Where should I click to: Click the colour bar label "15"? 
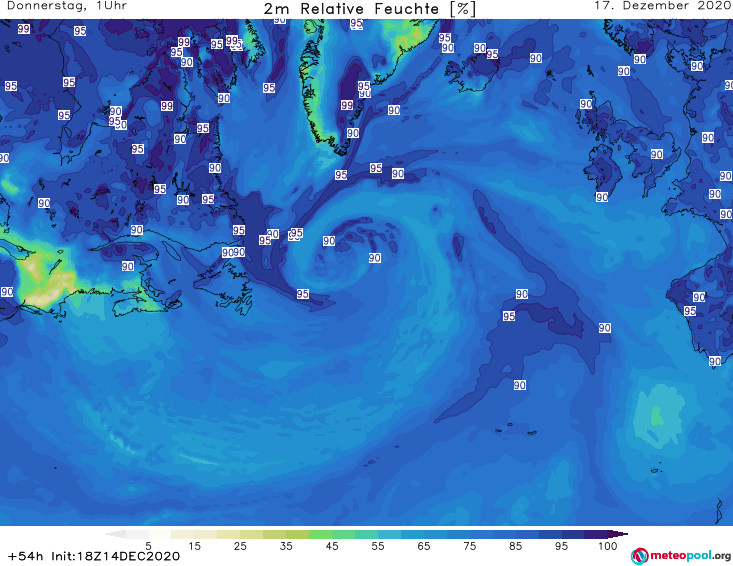click(x=194, y=546)
